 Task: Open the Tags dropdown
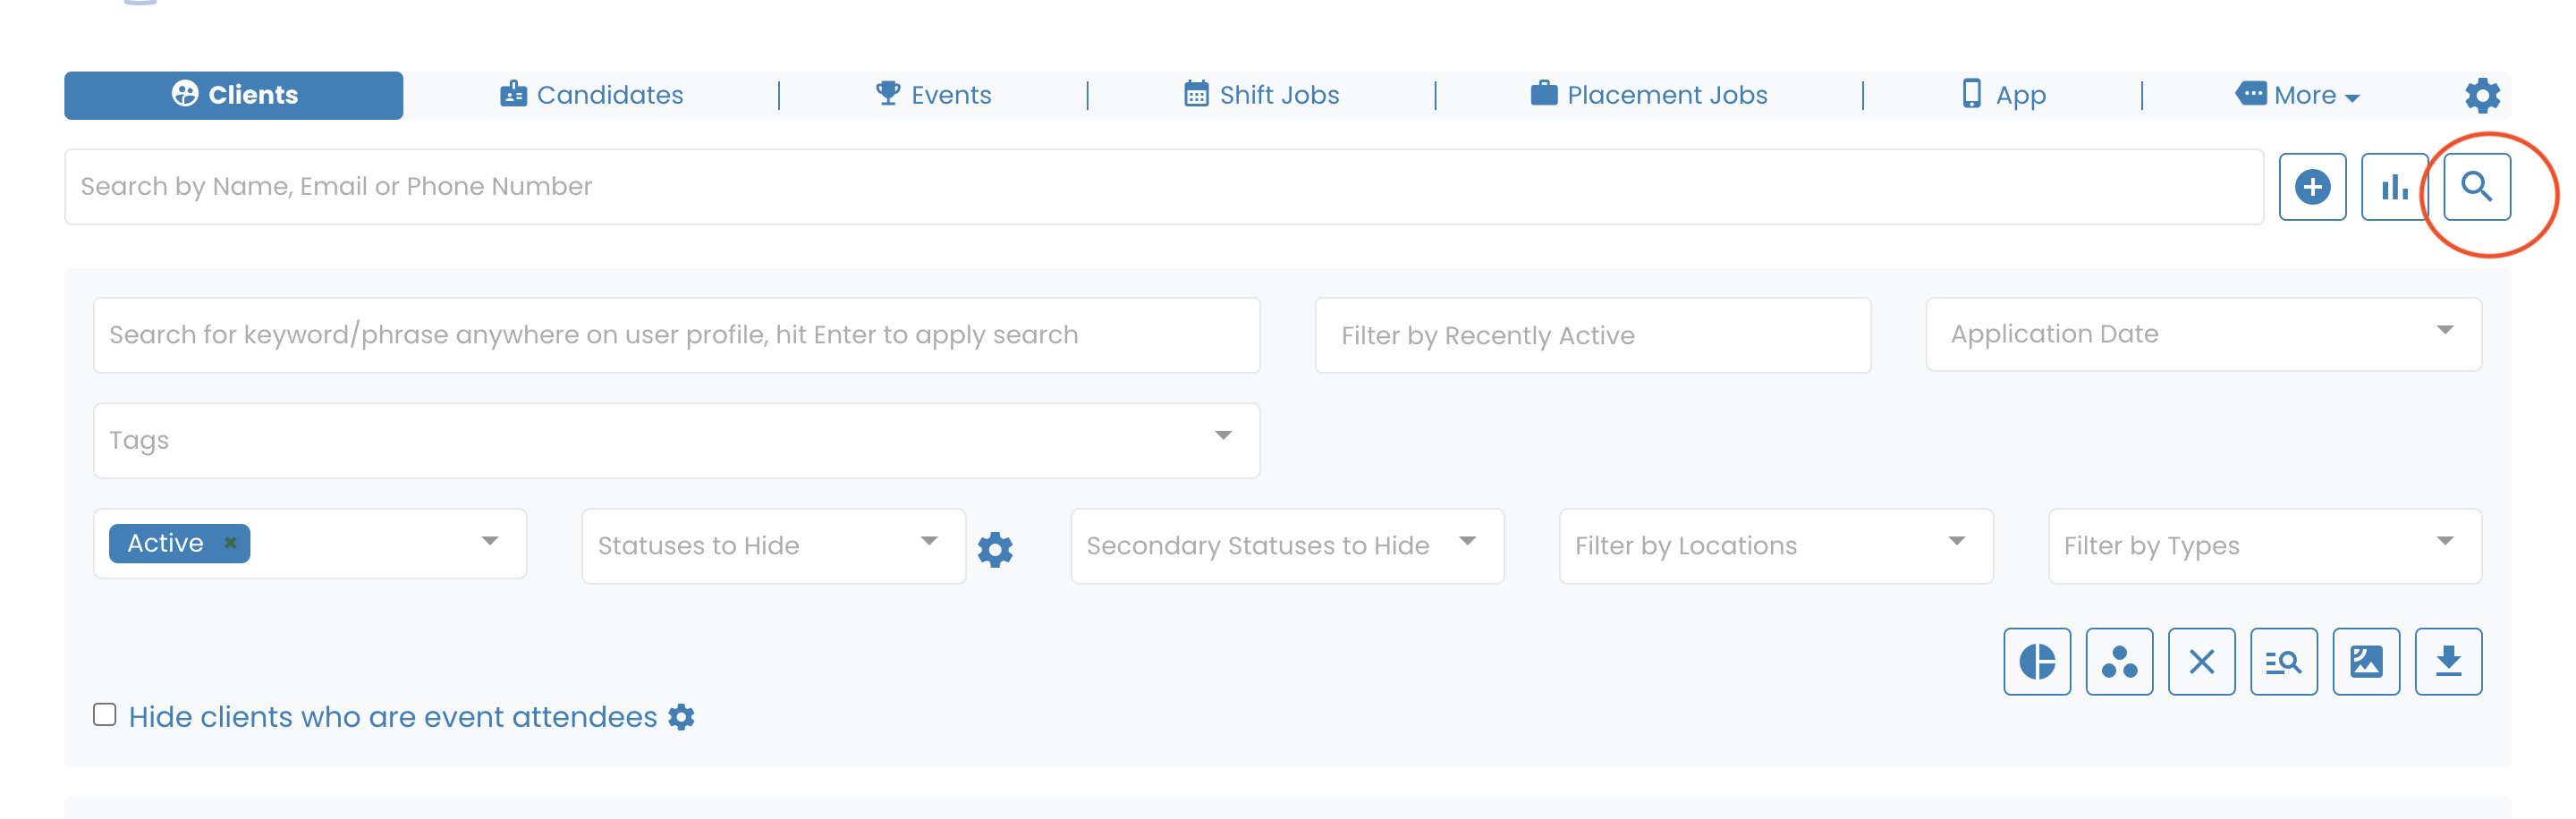coord(1222,436)
